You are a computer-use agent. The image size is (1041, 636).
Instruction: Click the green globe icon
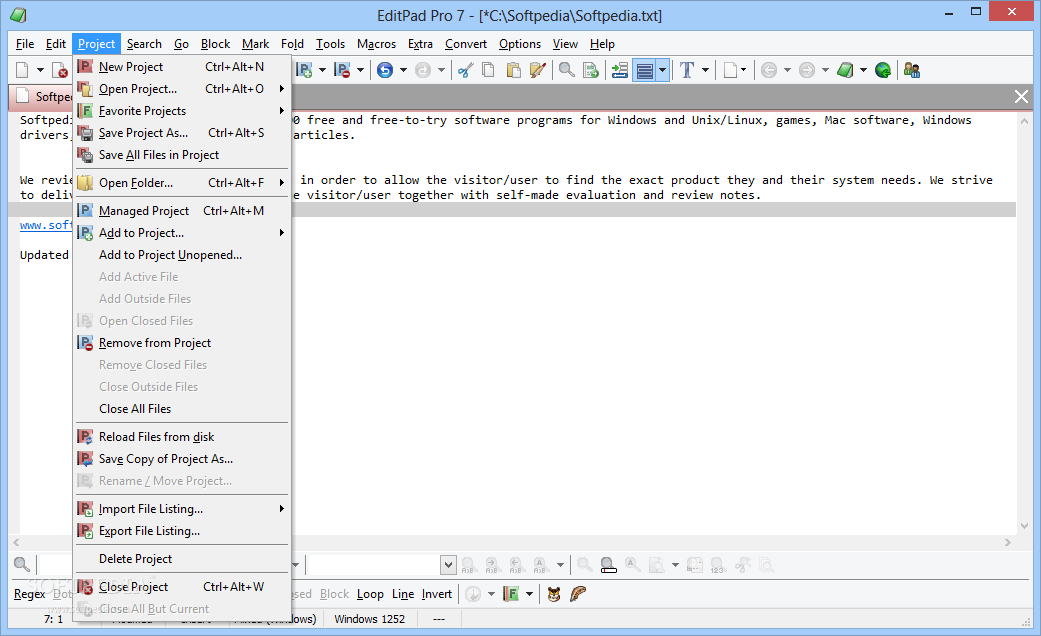pos(882,70)
